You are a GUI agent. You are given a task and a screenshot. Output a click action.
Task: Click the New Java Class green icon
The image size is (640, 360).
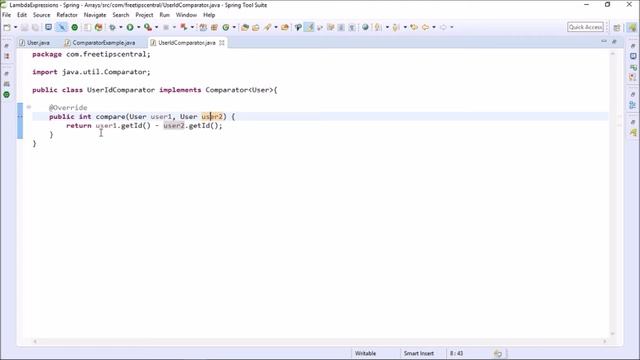click(x=226, y=27)
